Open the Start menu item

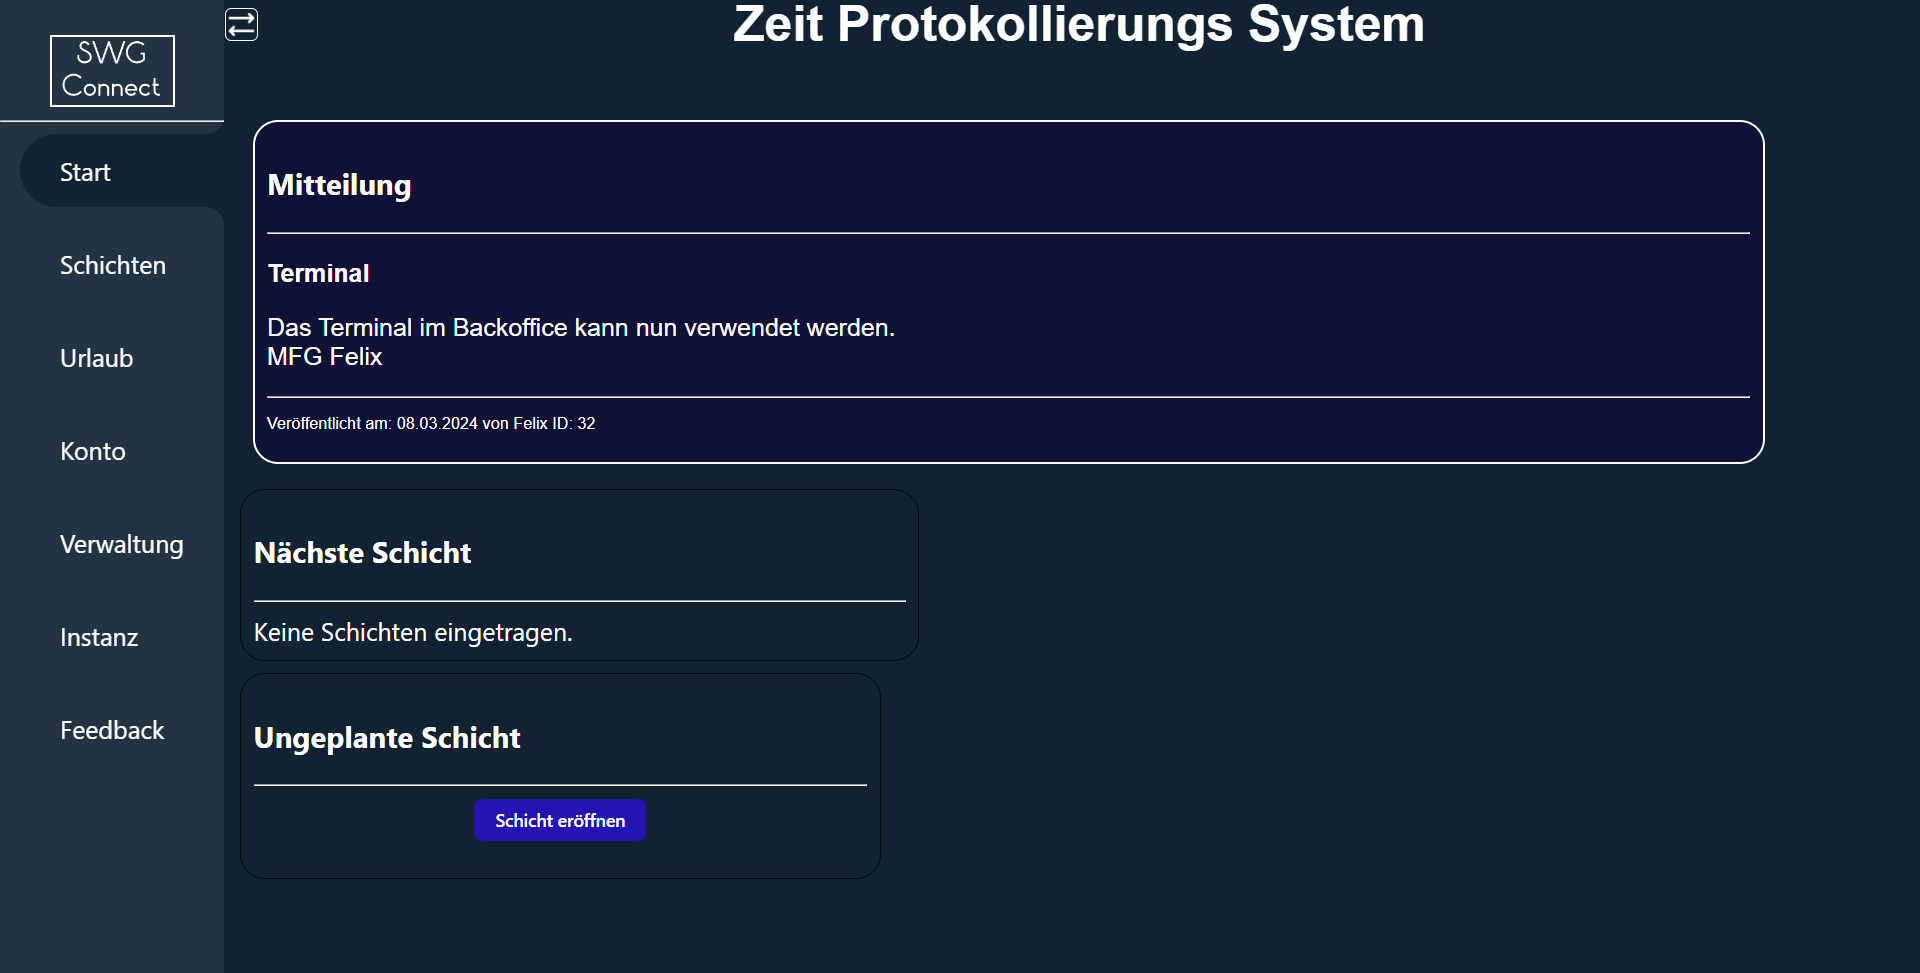coord(86,172)
